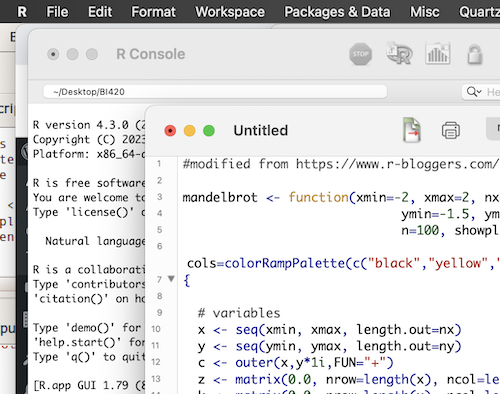Open the Misc menu
The image size is (500, 394).
(x=424, y=12)
